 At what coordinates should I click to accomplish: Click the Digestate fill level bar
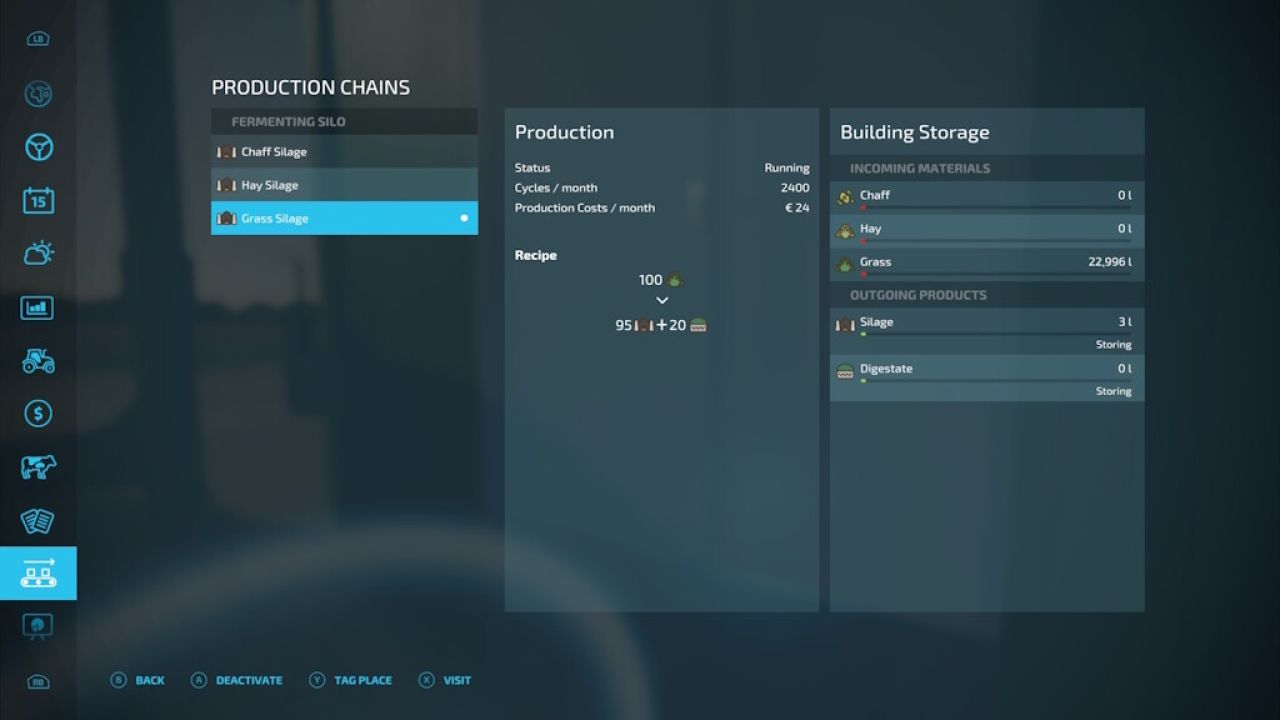(x=996, y=381)
